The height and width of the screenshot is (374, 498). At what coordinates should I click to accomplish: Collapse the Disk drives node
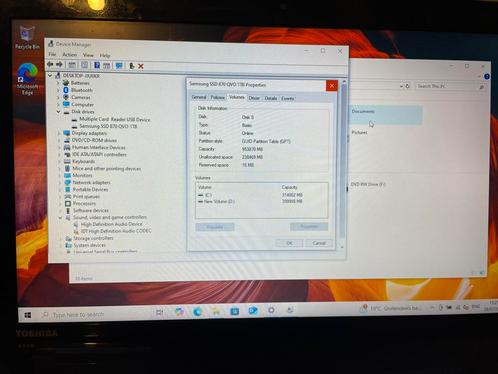[x=58, y=112]
